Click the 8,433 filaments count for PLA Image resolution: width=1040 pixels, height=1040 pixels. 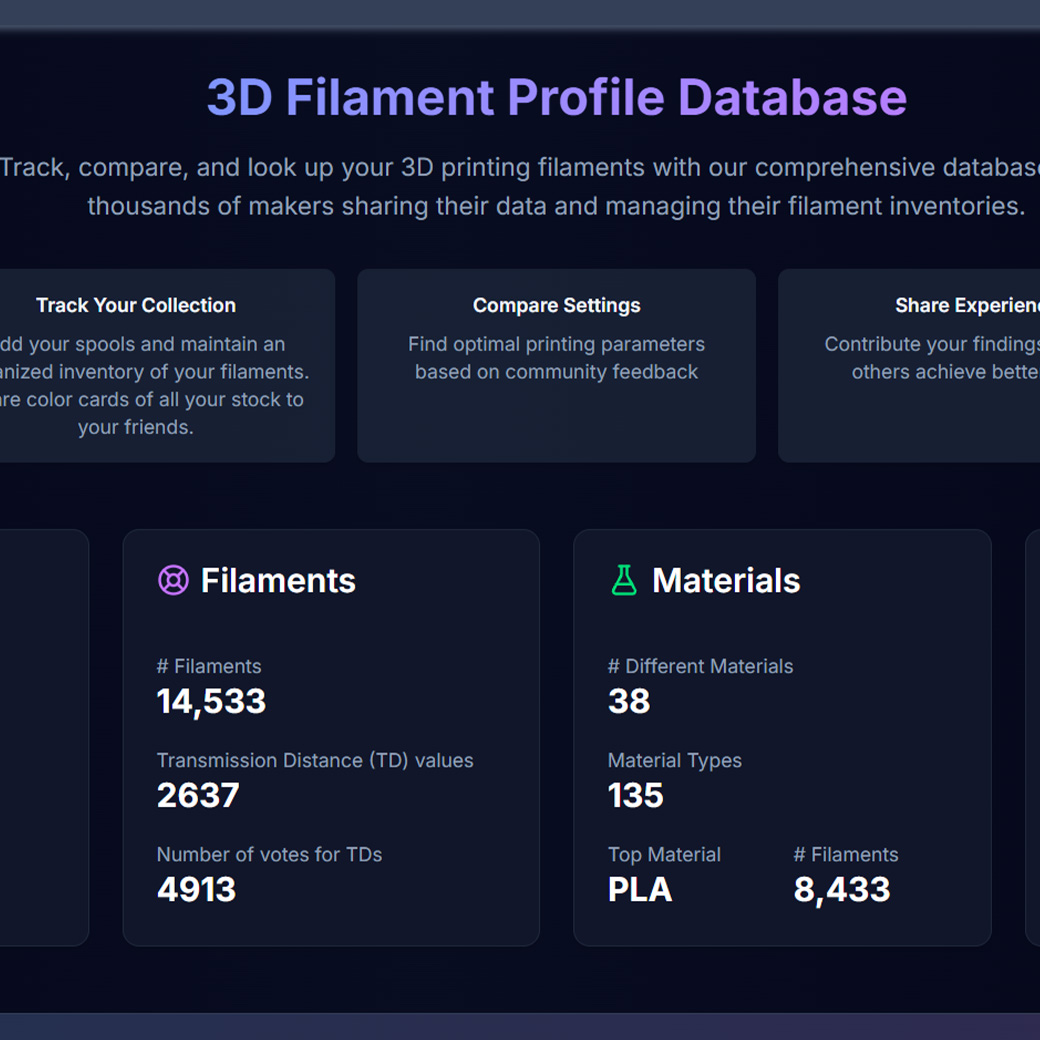pyautogui.click(x=841, y=889)
